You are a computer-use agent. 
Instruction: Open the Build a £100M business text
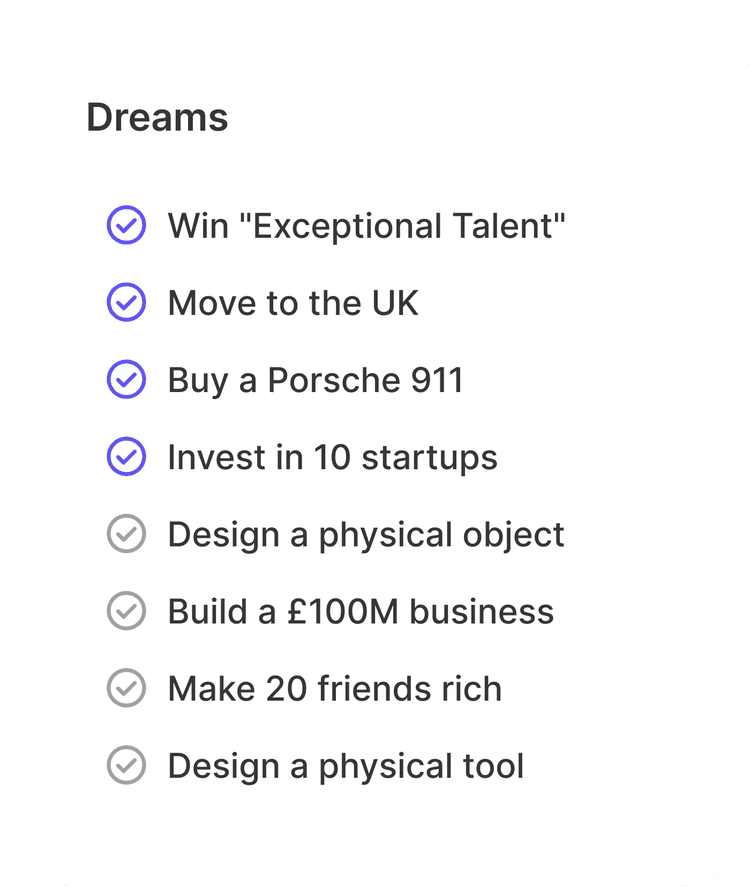tap(360, 611)
